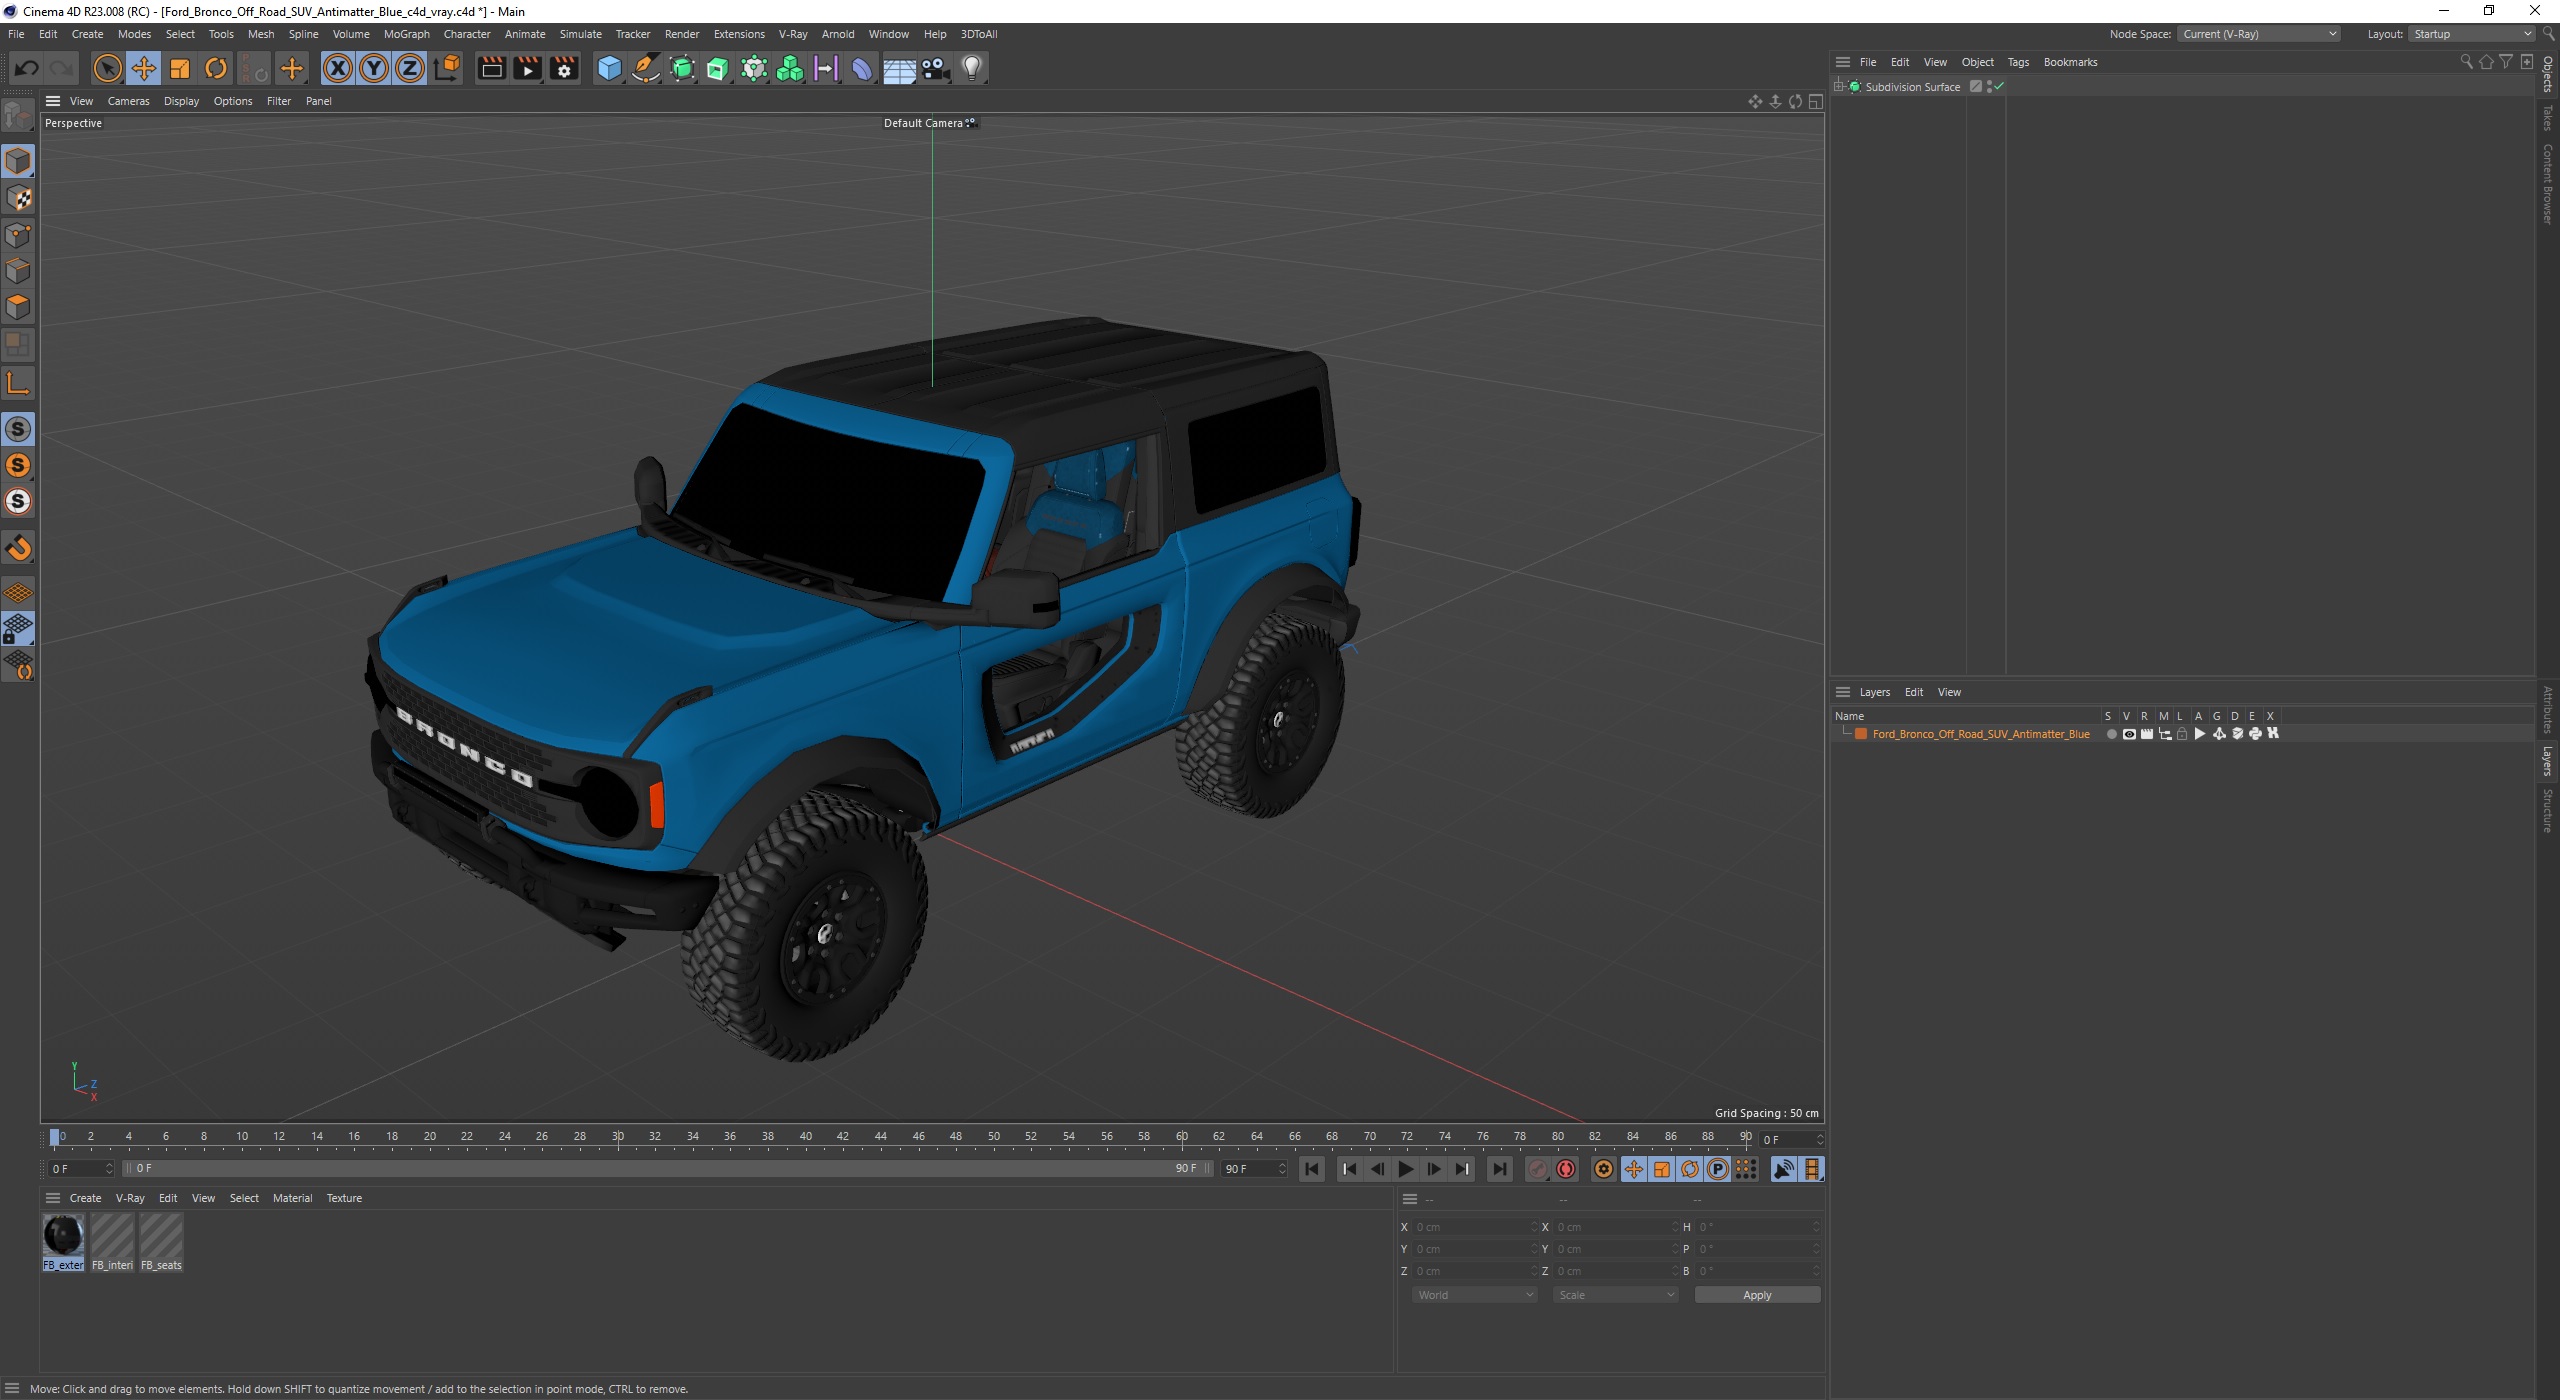The width and height of the screenshot is (2560, 1400).
Task: Click search icon in Object Manager
Action: (x=2466, y=62)
